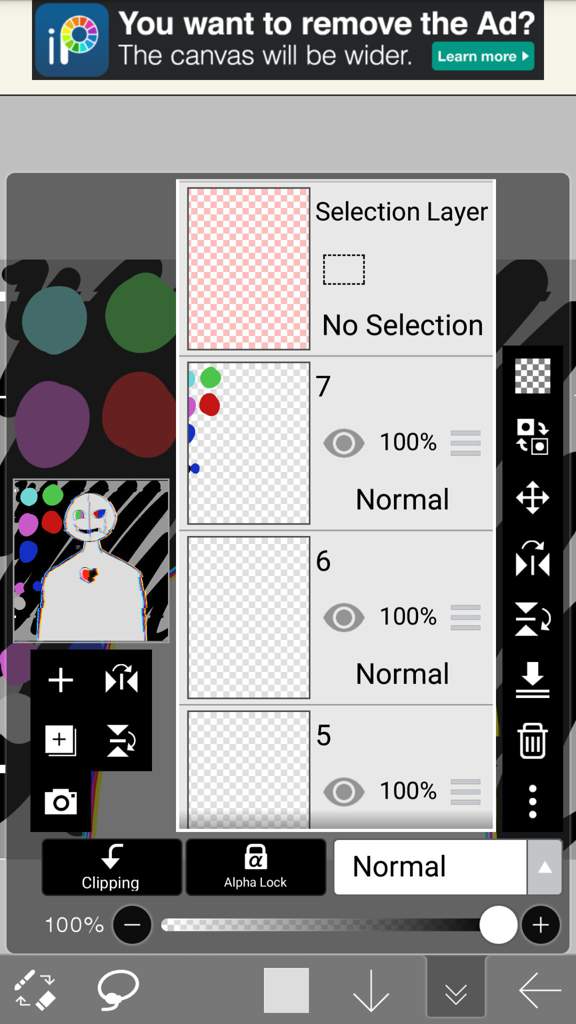576x1024 pixels.
Task: Increase opacity with the plus button
Action: [540, 925]
